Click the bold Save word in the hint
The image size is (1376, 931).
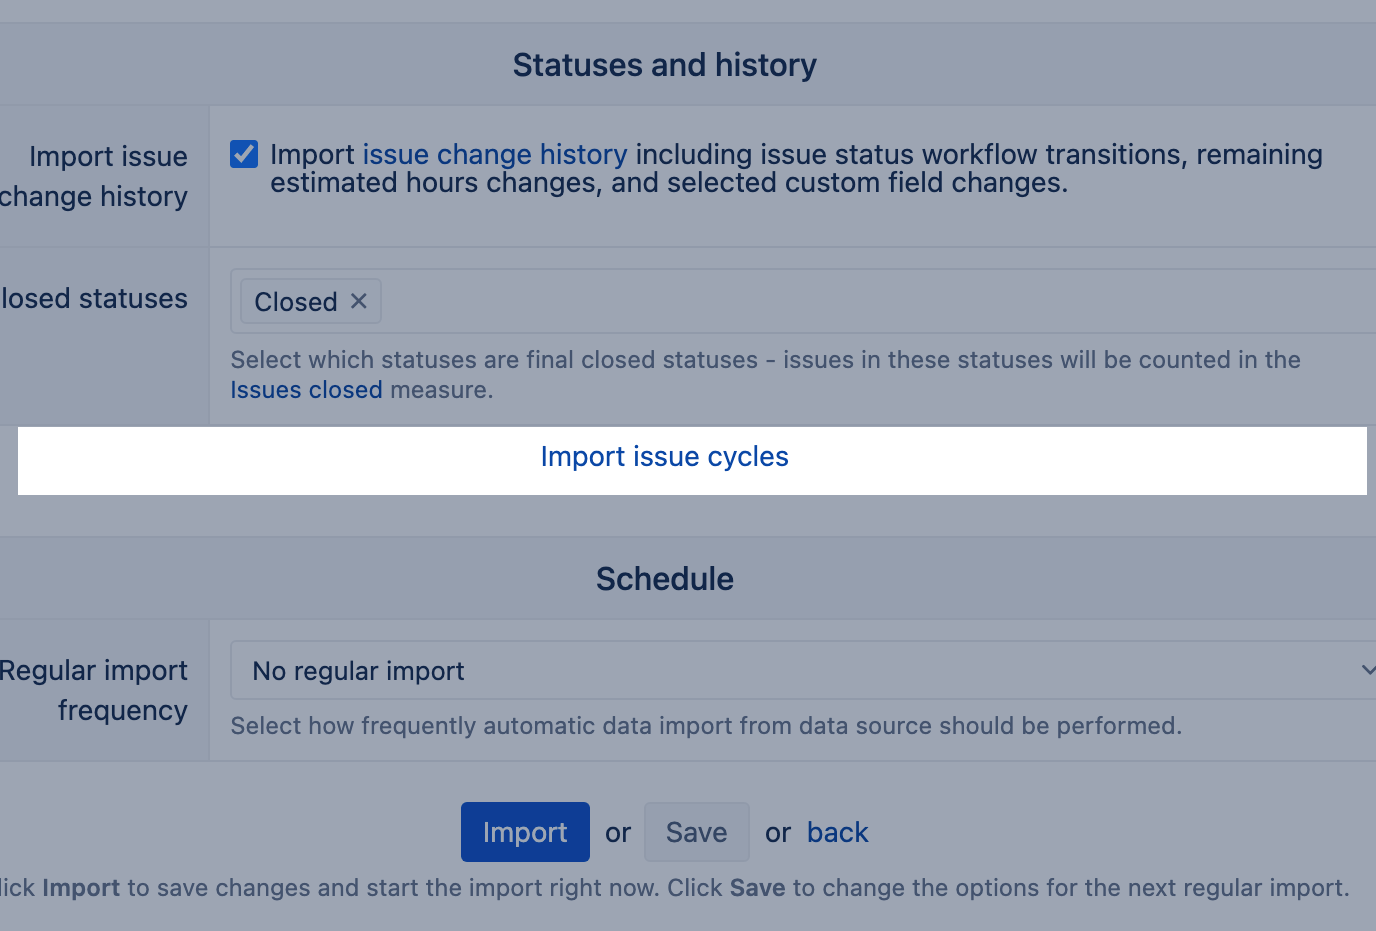(757, 888)
